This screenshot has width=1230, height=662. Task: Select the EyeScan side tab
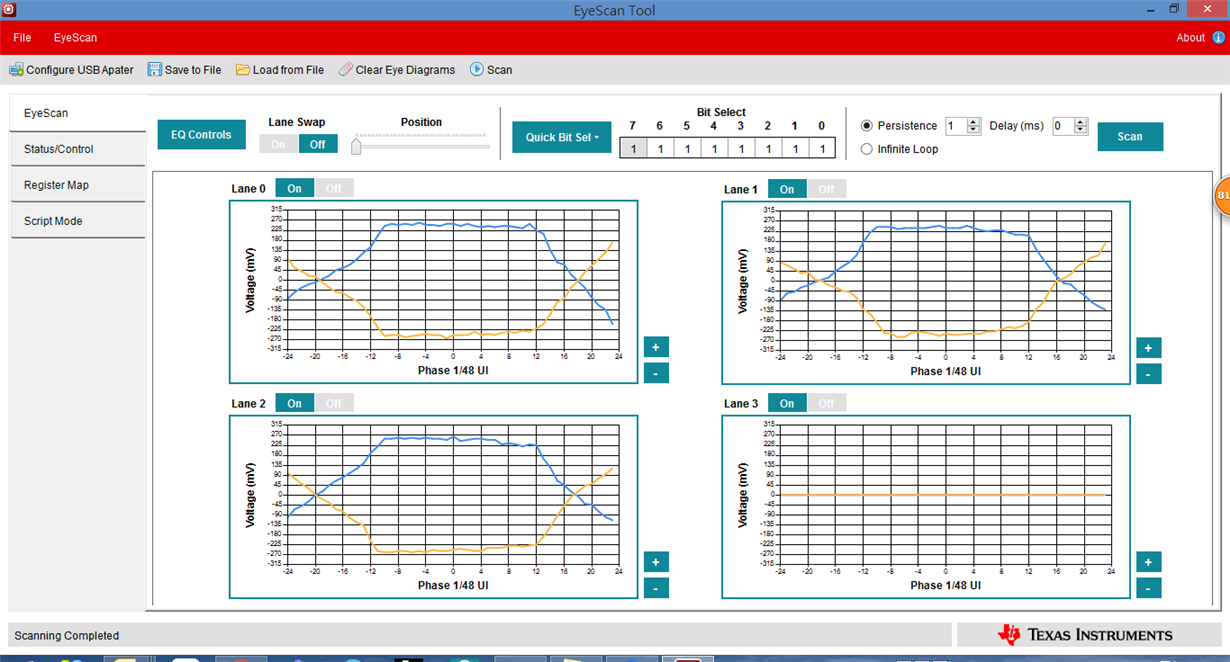click(x=77, y=113)
